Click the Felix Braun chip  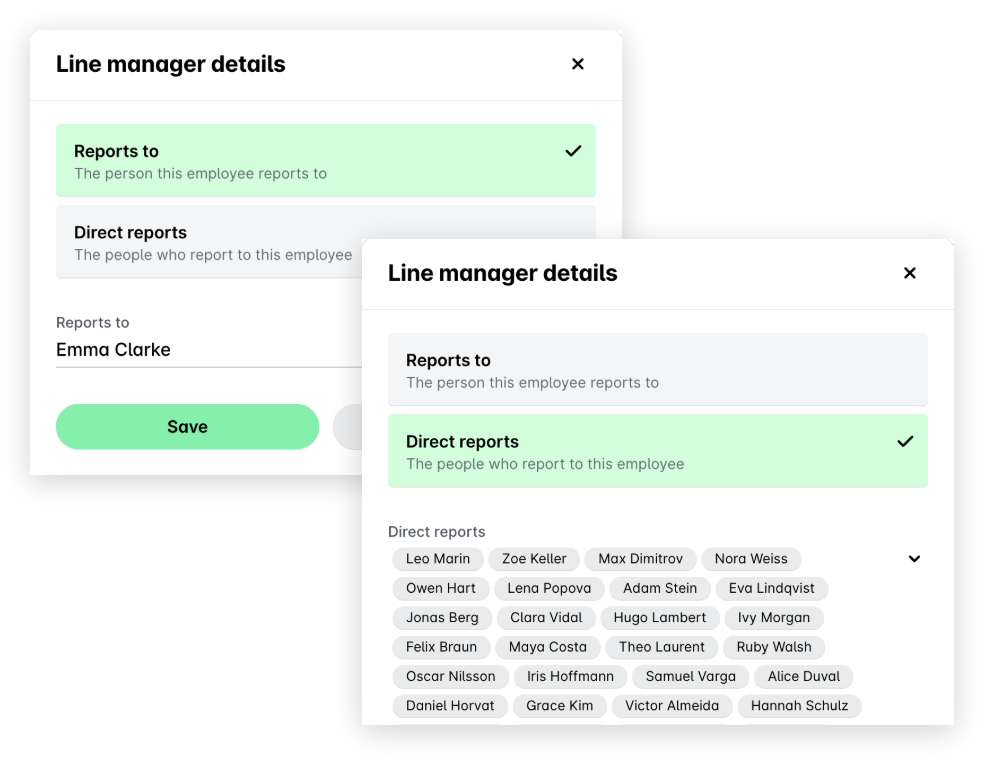pos(441,647)
